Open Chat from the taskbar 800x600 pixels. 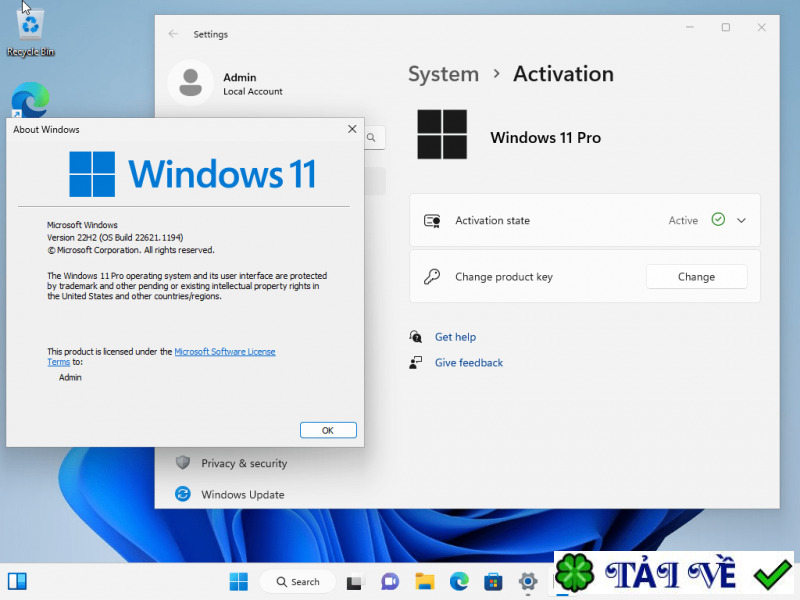(x=390, y=581)
